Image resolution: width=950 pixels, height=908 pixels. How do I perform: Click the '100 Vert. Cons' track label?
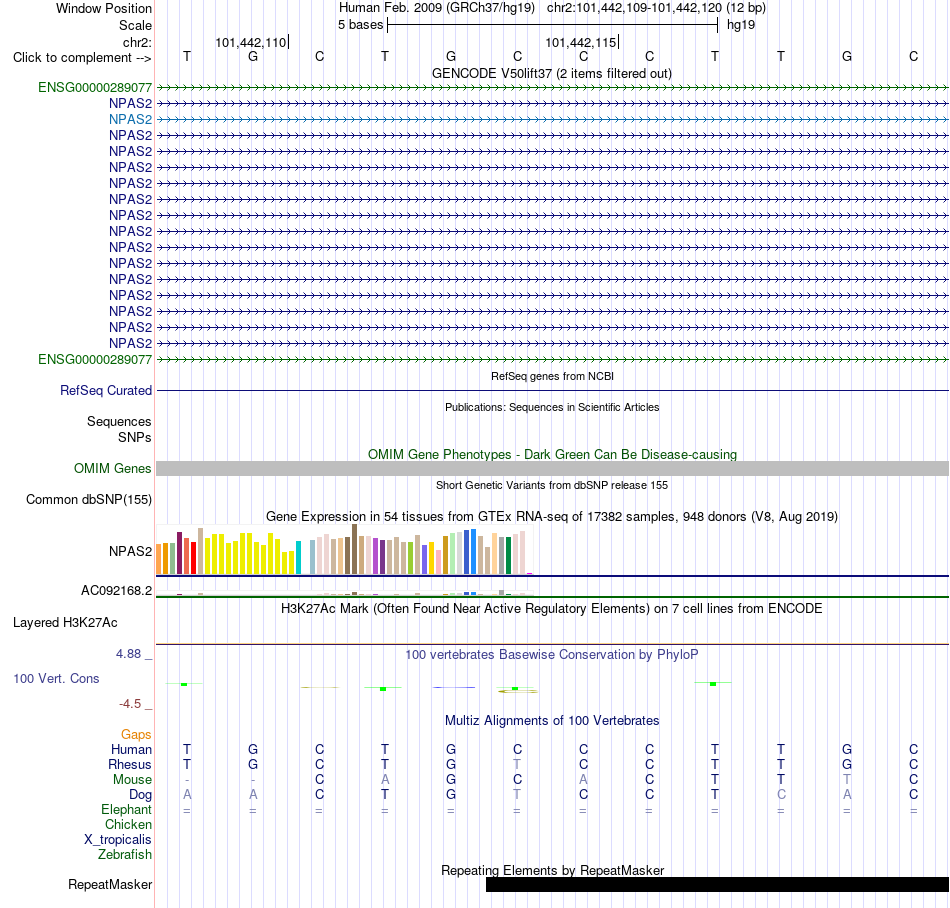(x=56, y=678)
